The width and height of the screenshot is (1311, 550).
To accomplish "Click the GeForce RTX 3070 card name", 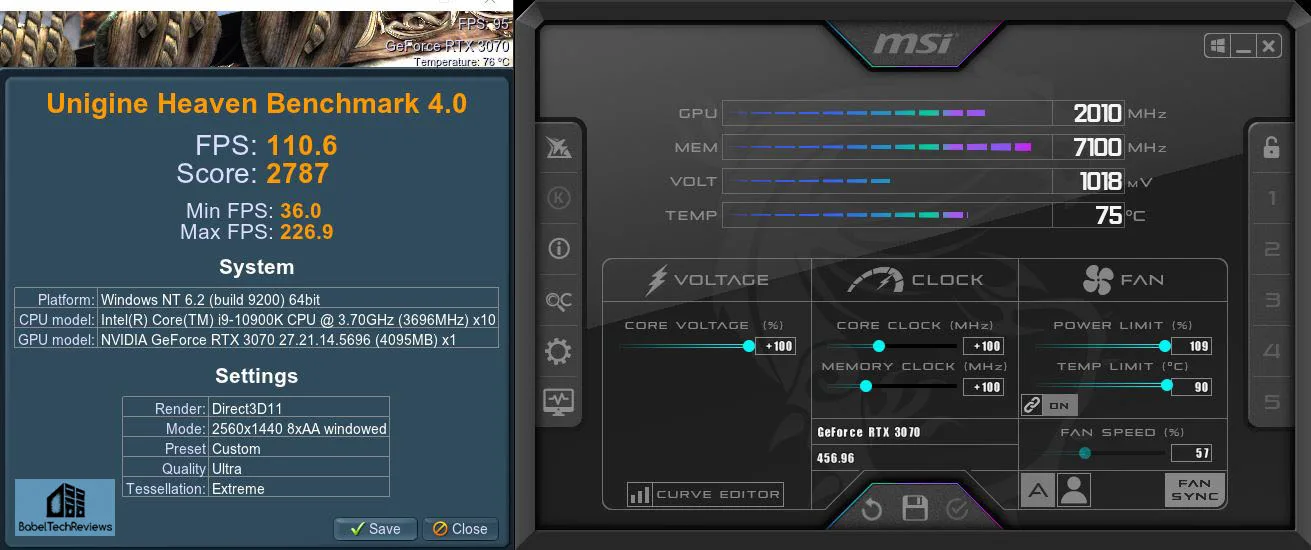I will [x=869, y=432].
